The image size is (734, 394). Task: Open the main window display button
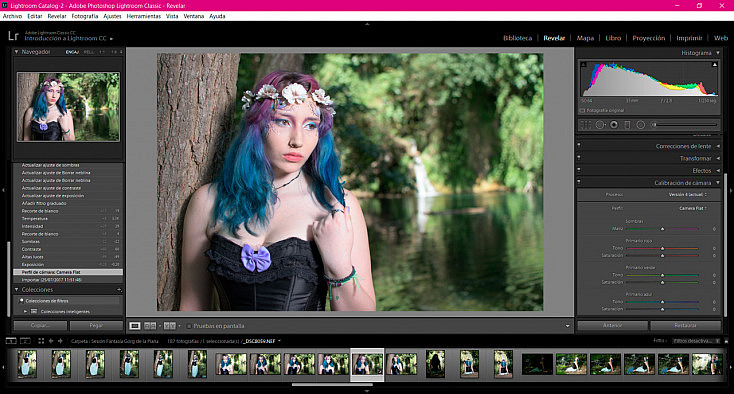(11, 341)
